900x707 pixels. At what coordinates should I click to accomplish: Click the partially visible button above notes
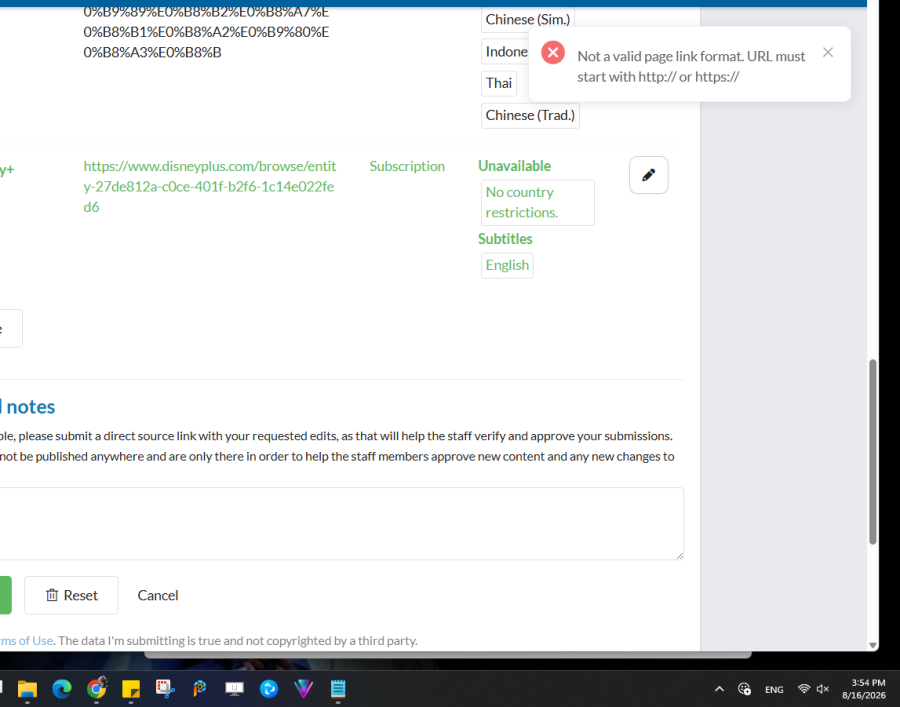(11, 328)
